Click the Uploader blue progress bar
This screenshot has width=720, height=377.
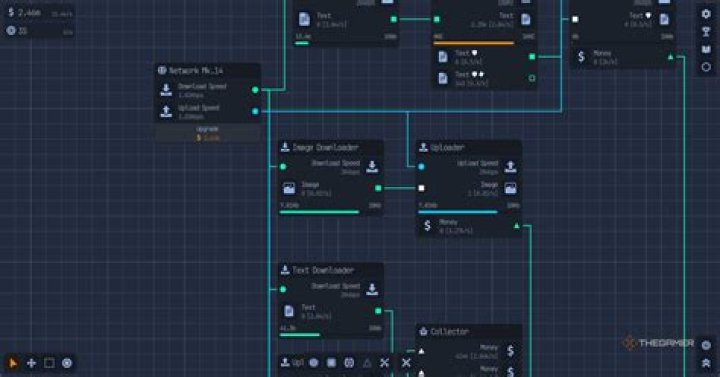click(x=458, y=212)
